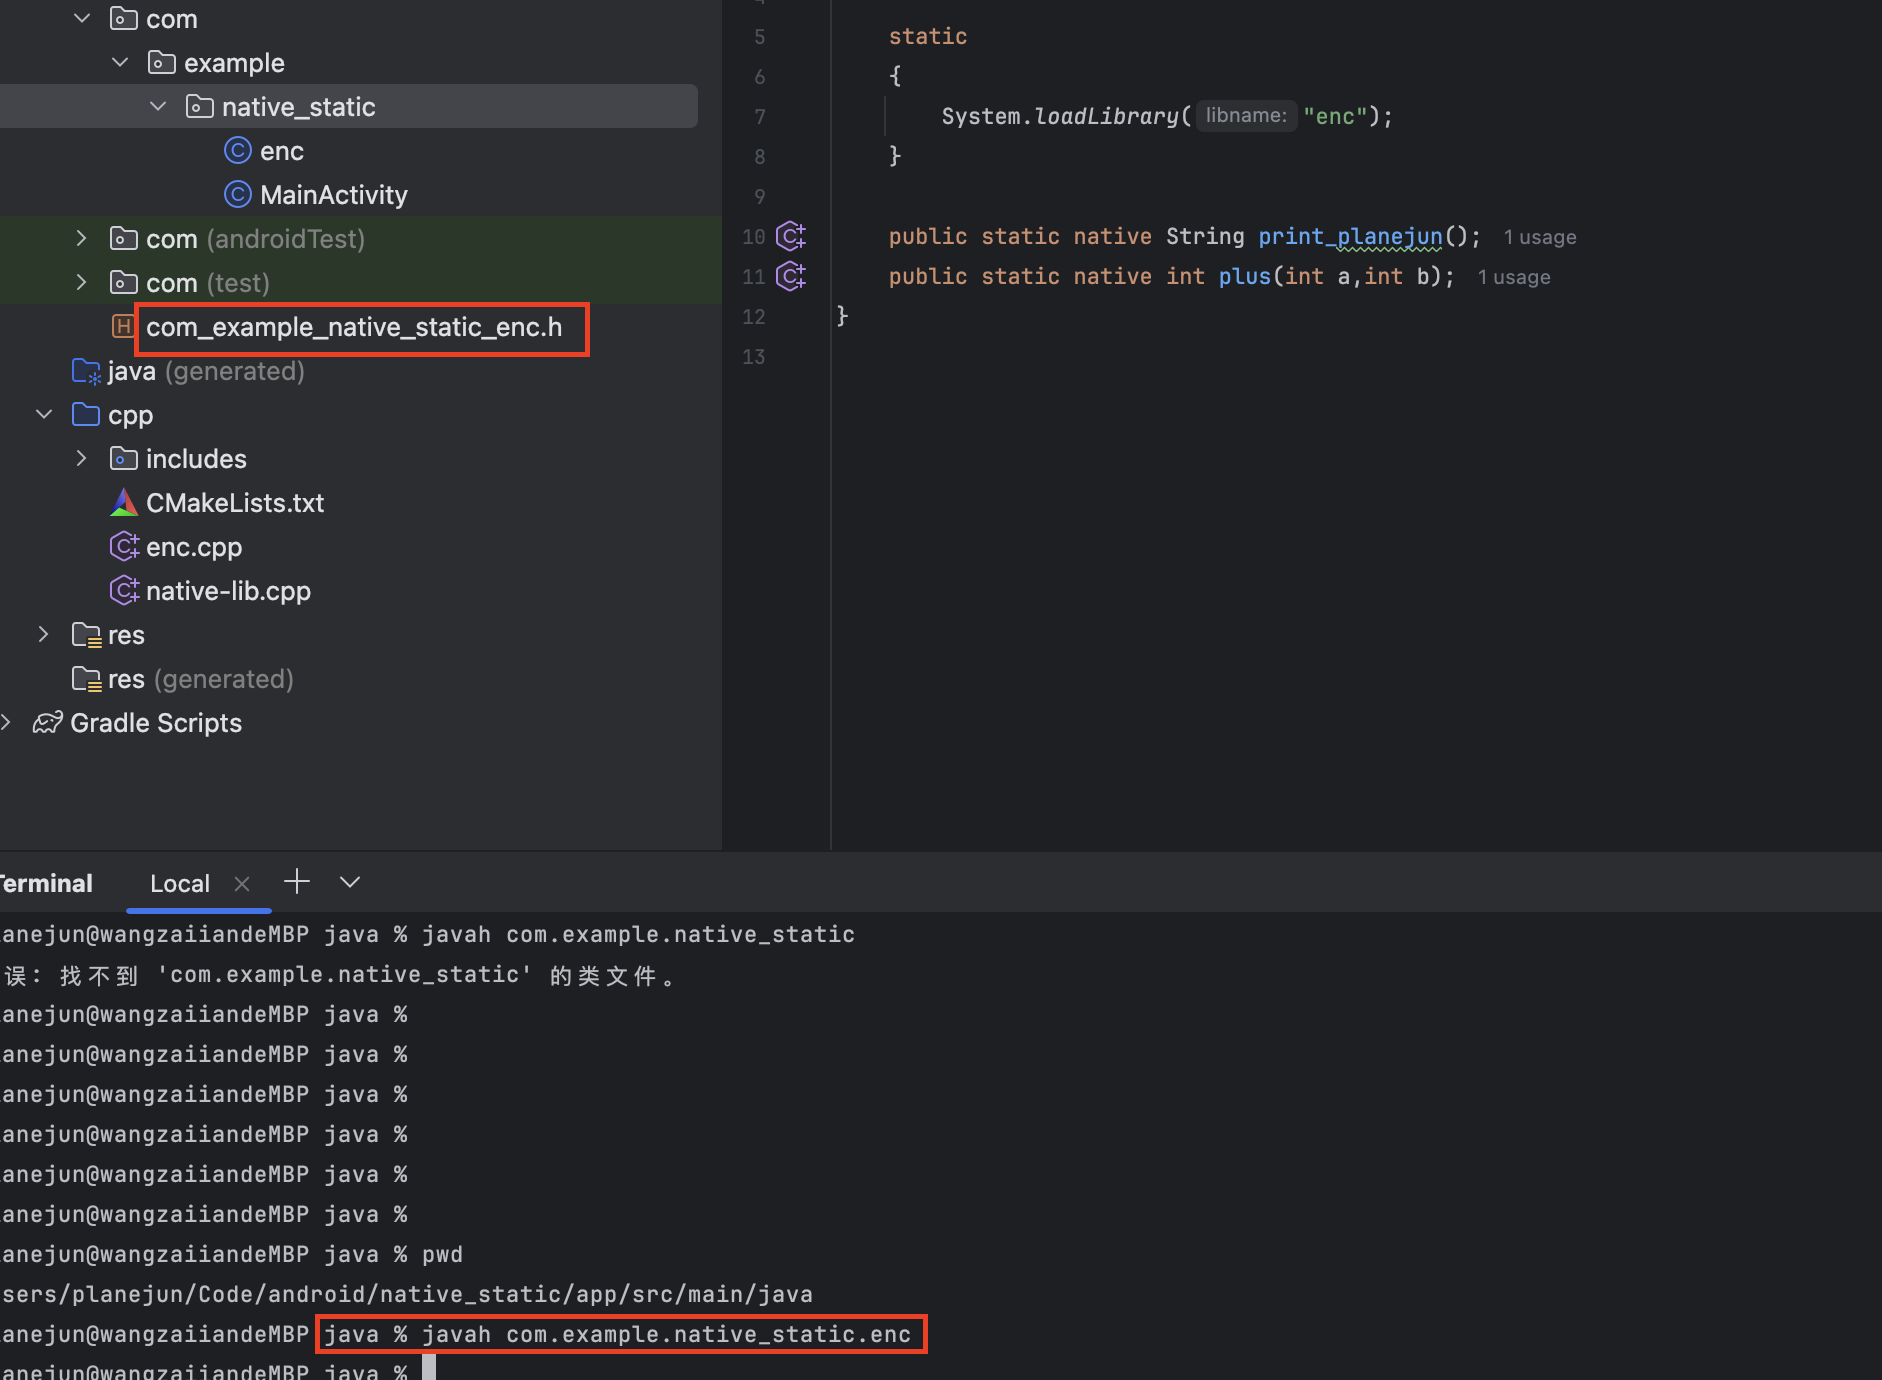
Task: Close the Local terminal tab
Action: pos(242,884)
